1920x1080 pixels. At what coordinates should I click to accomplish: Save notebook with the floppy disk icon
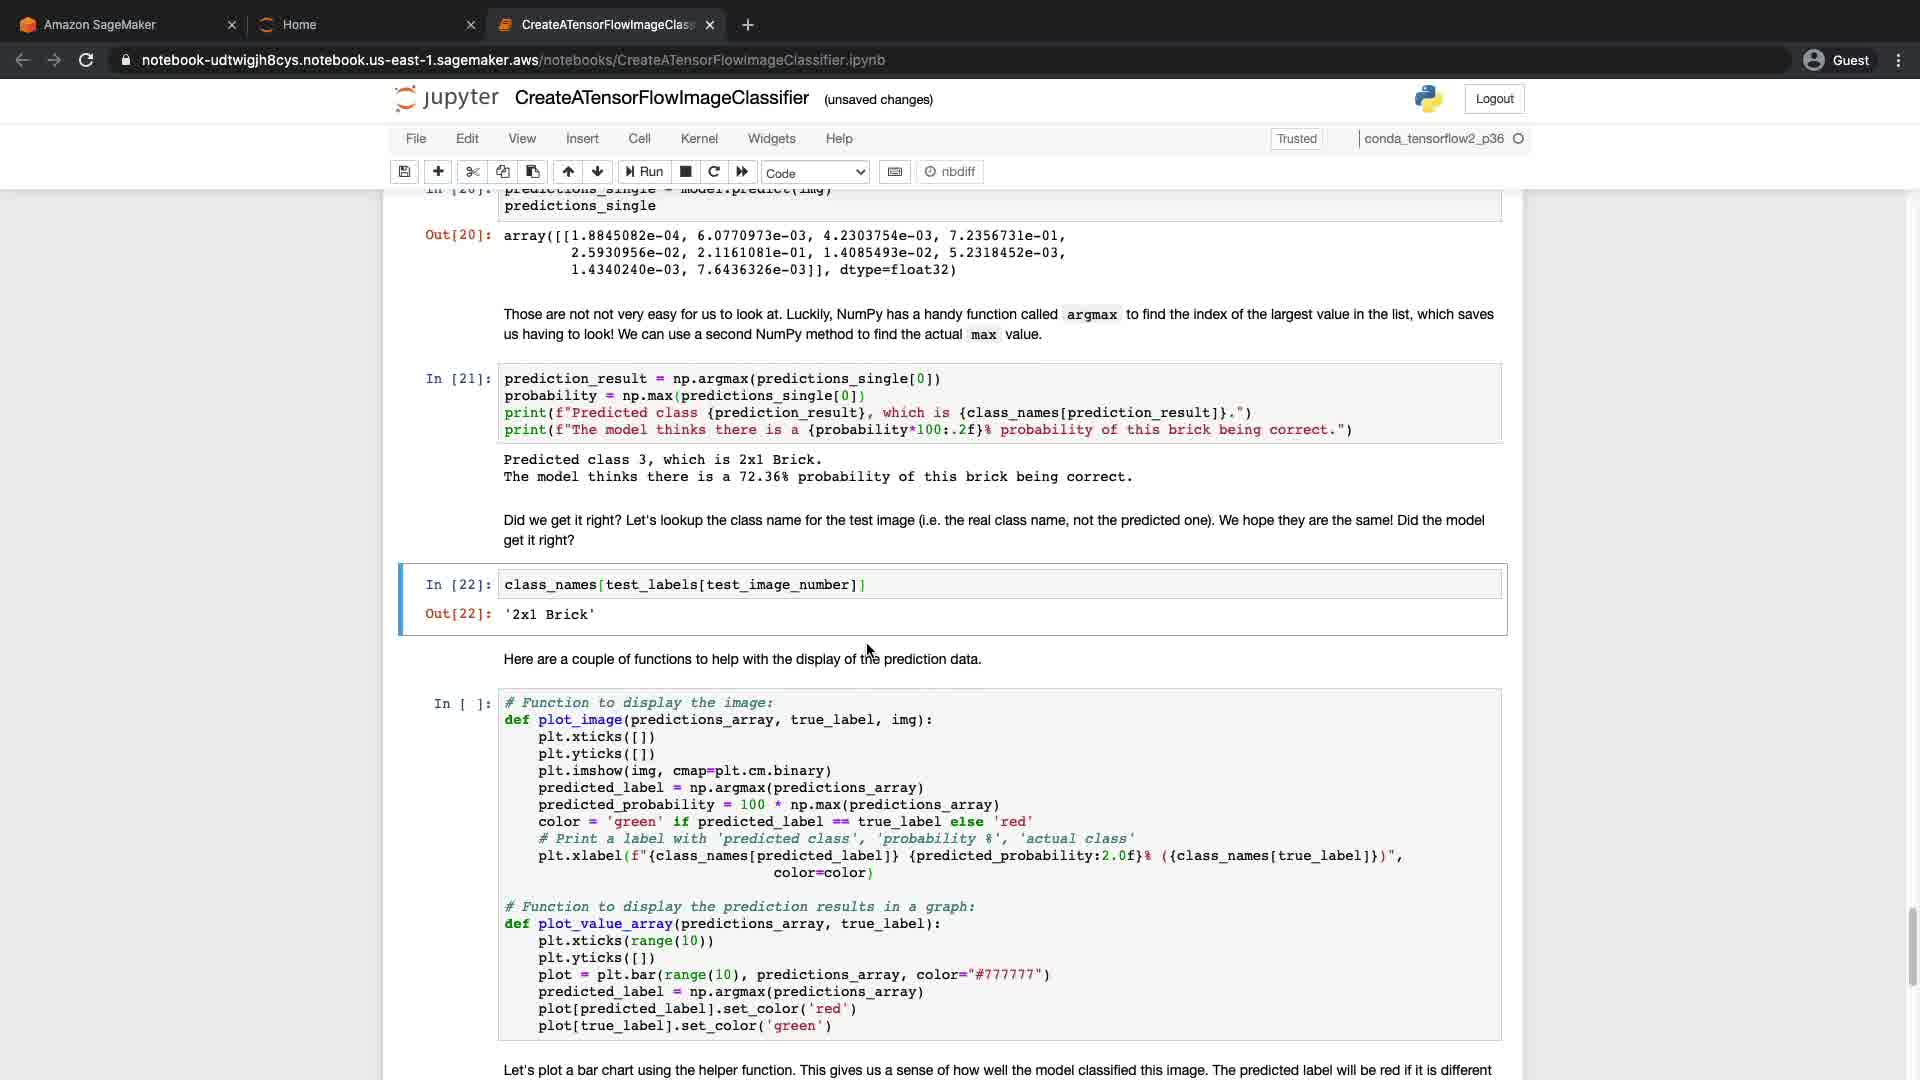[404, 172]
